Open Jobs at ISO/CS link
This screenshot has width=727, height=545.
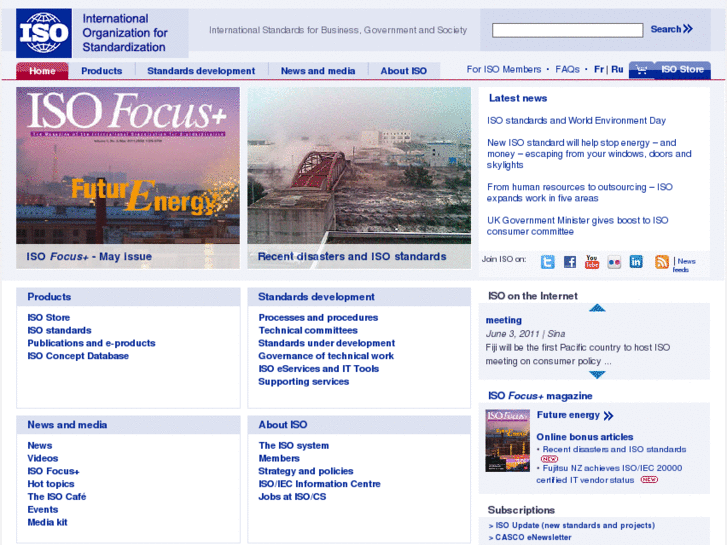[292, 497]
